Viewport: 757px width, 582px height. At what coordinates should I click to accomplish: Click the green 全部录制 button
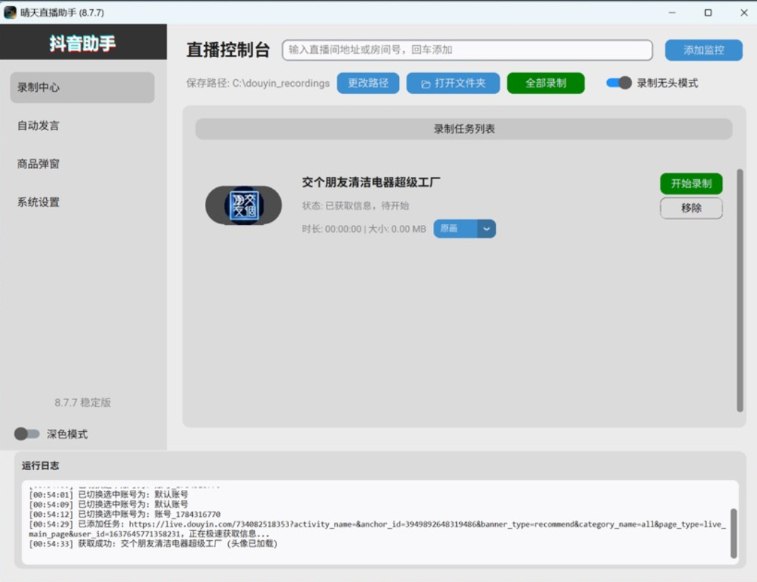(x=546, y=83)
